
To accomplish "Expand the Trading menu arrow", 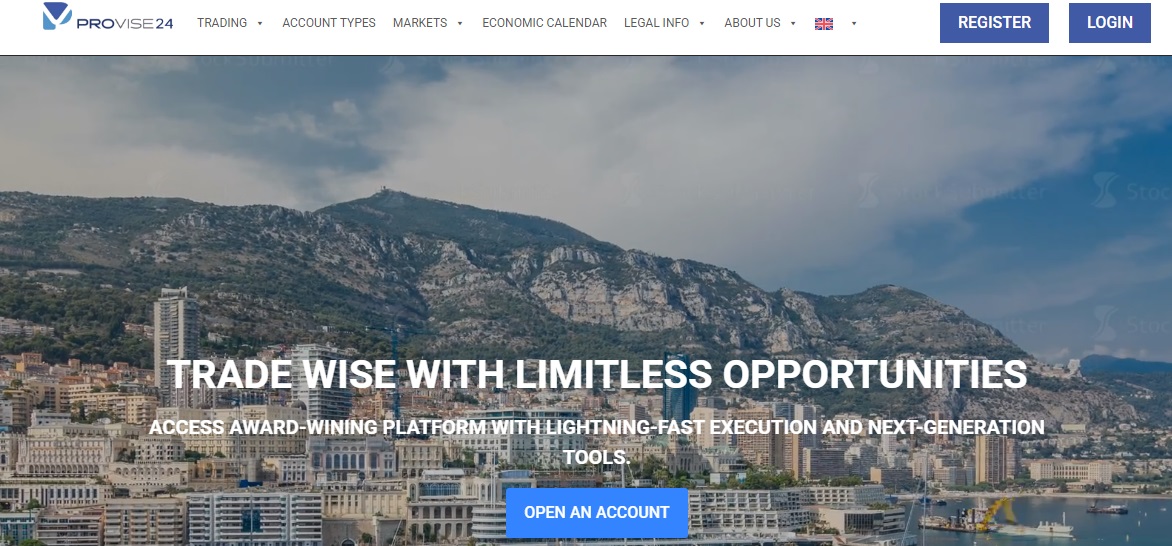I will click(260, 24).
